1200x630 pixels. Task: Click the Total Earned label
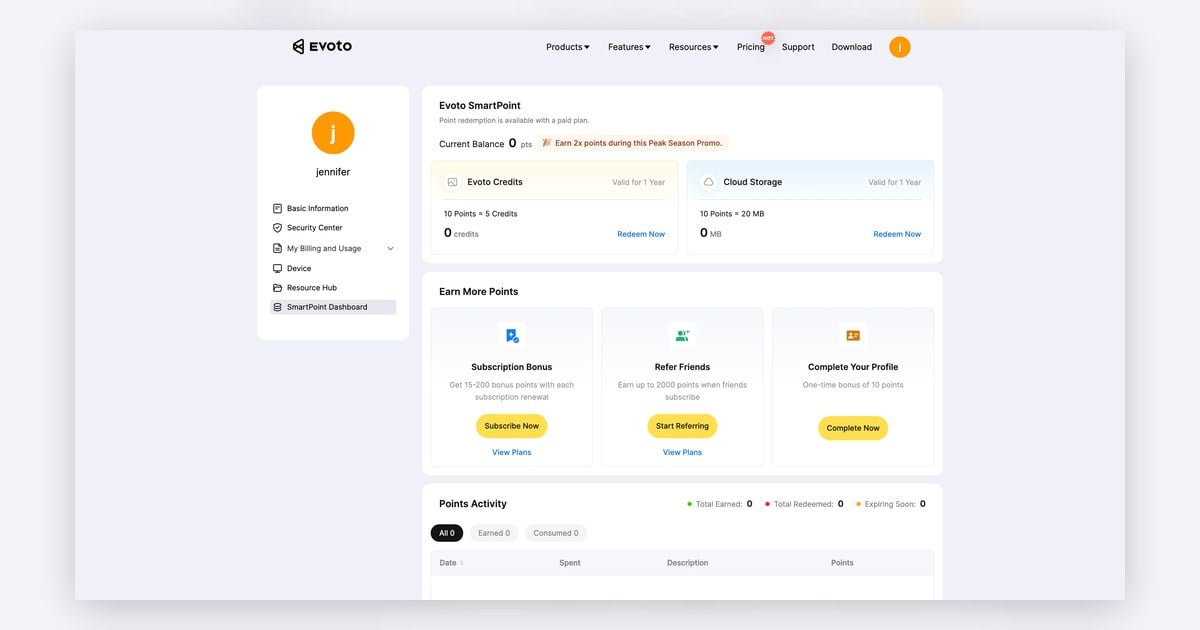tap(719, 504)
